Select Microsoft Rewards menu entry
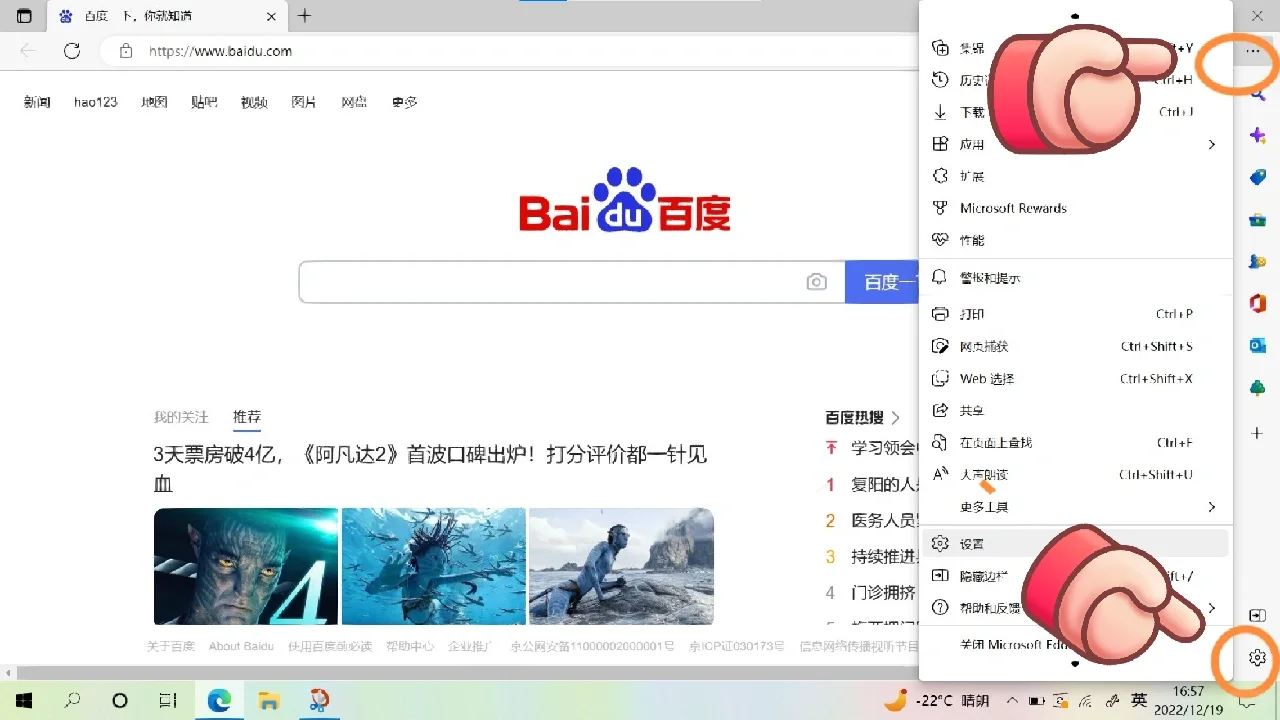 click(1075, 208)
